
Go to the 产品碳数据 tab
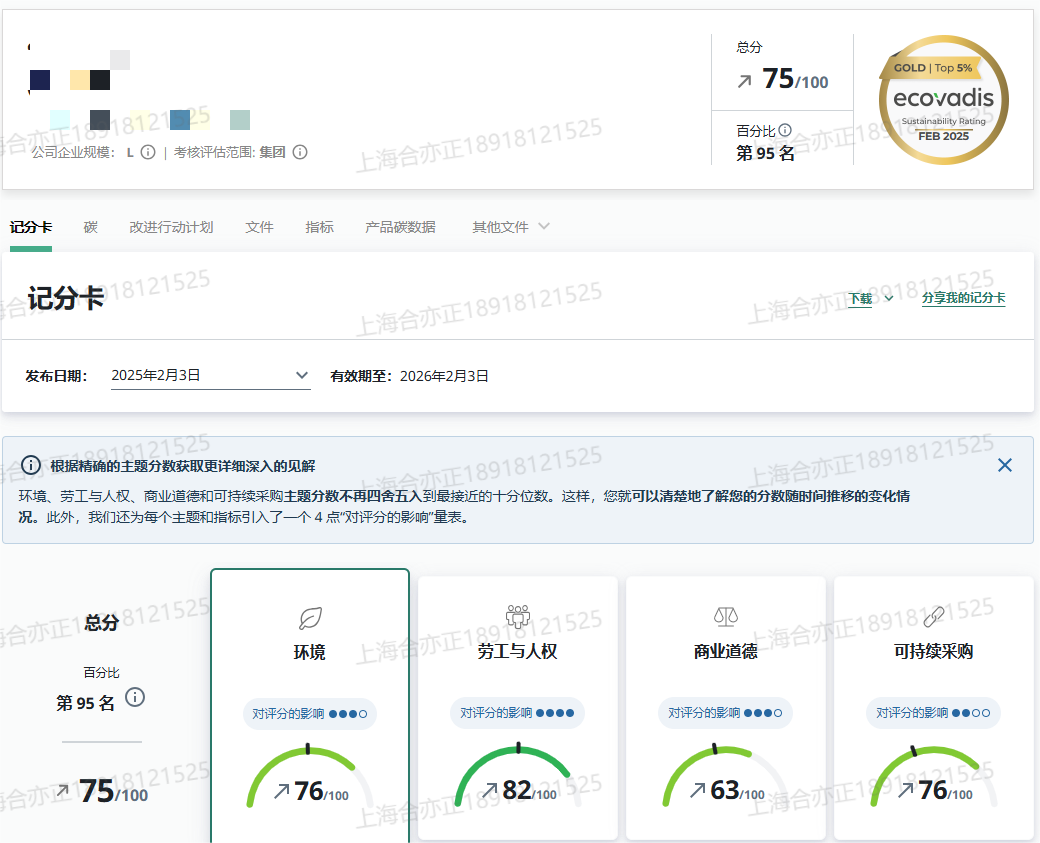[x=400, y=227]
